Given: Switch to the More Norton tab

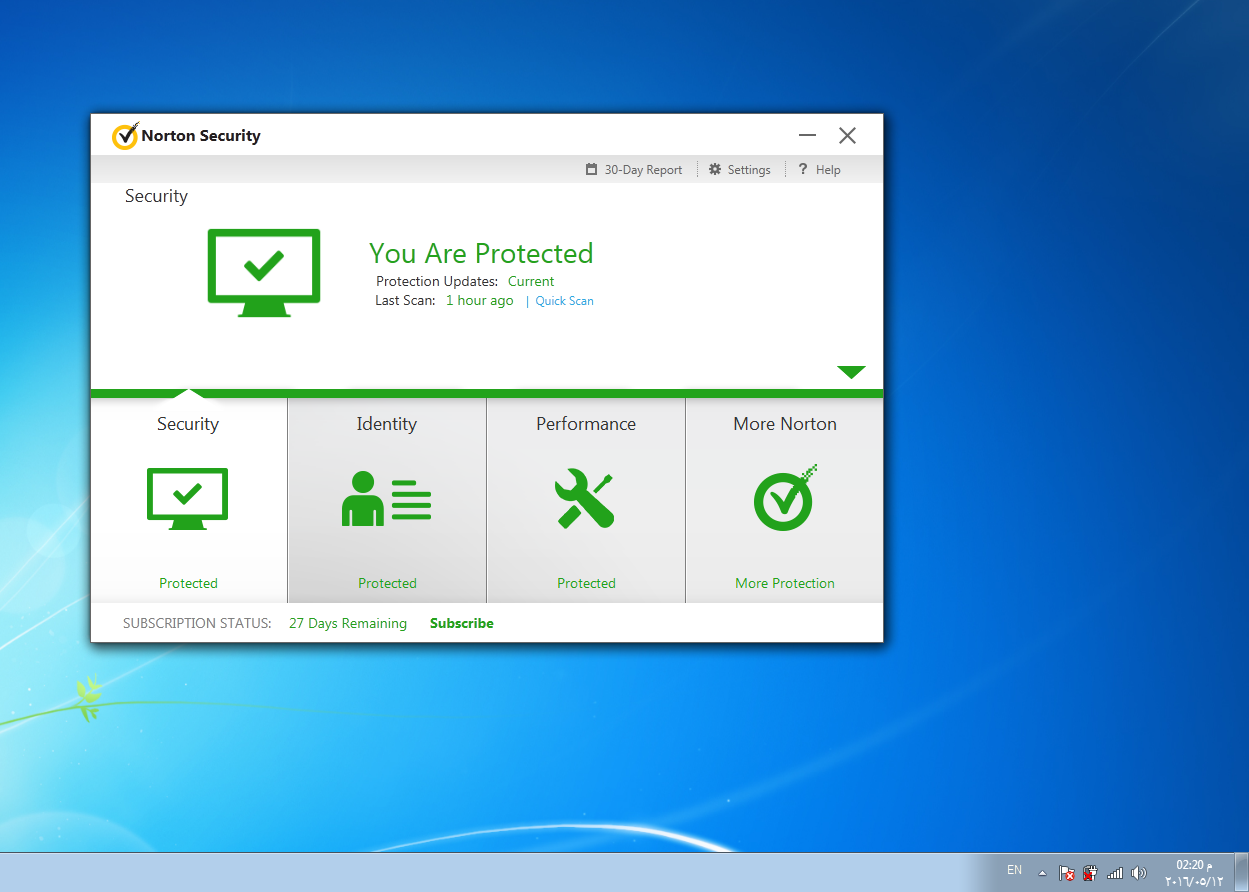Looking at the screenshot, I should point(785,500).
